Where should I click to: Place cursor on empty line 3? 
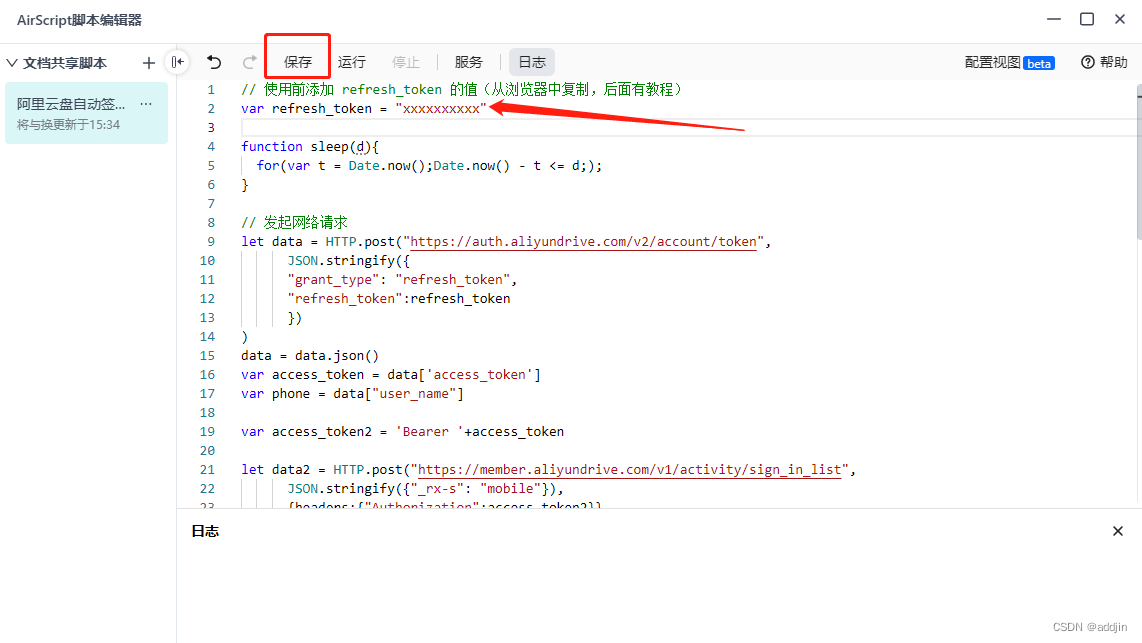(x=600, y=127)
